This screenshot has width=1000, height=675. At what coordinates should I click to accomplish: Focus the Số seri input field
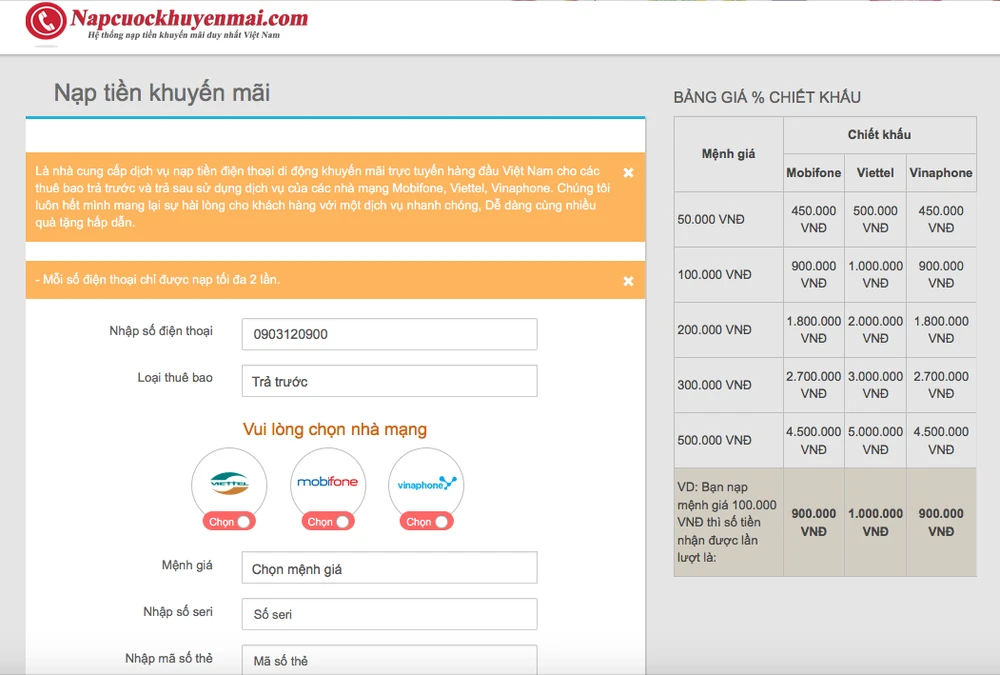coord(389,614)
